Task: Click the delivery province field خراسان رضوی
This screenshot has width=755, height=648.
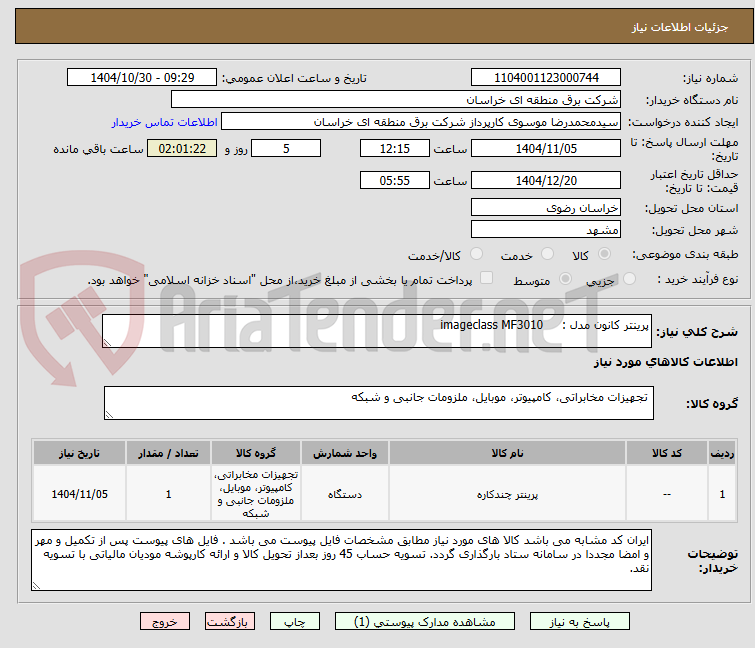Action: [x=546, y=207]
